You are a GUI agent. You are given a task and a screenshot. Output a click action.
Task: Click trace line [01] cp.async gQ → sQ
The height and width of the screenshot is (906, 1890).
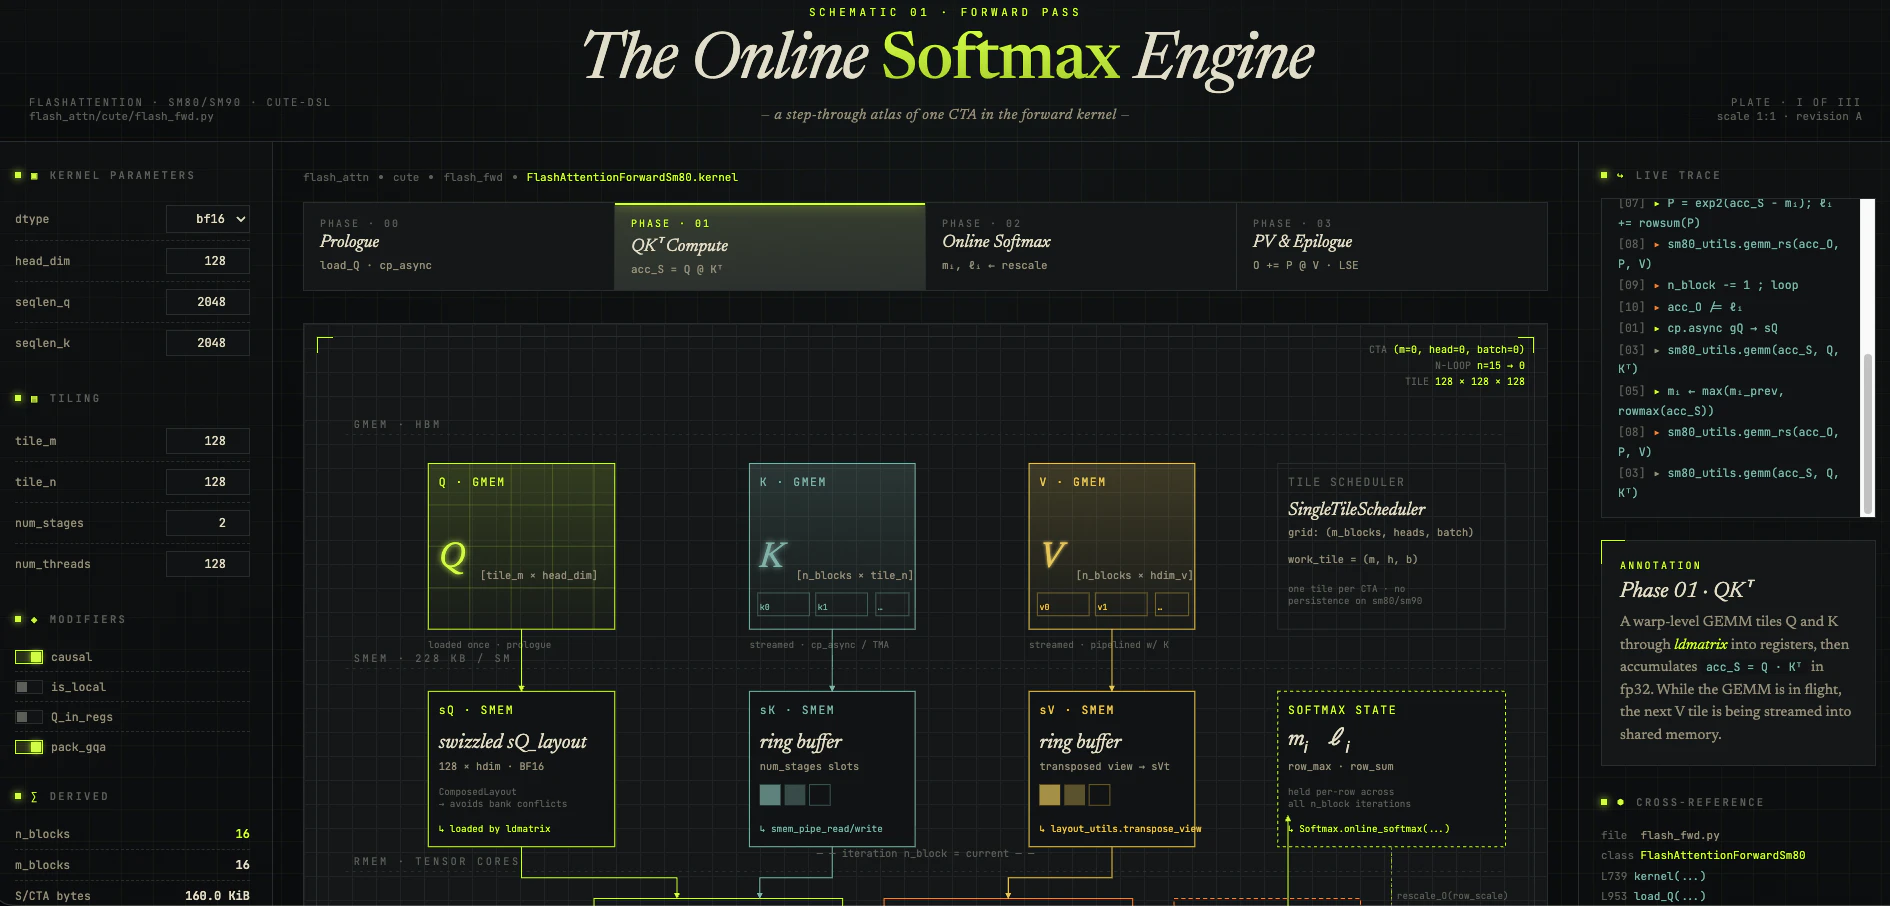coord(1698,328)
